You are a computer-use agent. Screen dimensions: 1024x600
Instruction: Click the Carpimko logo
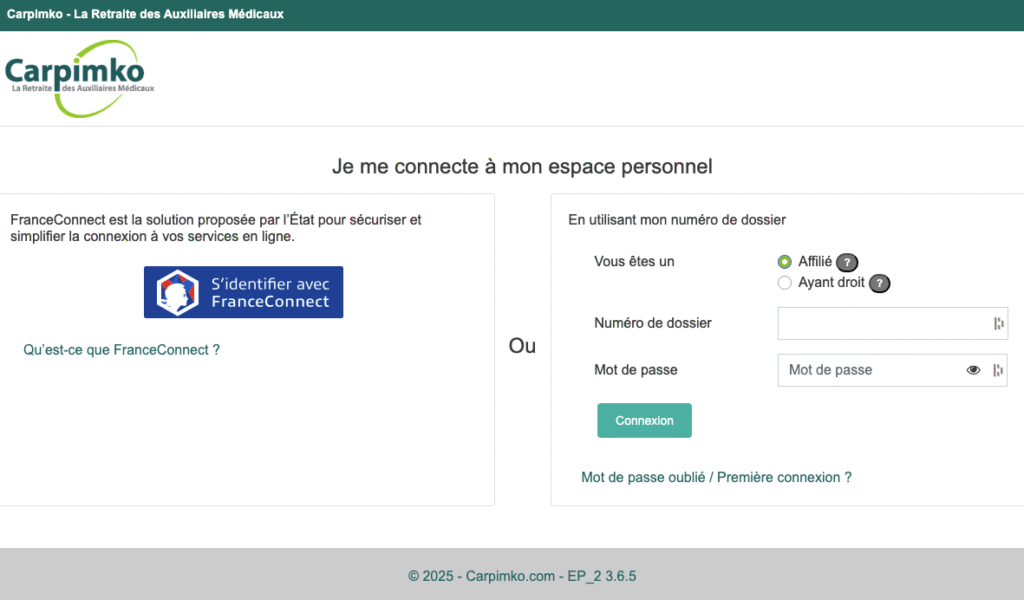pyautogui.click(x=80, y=78)
